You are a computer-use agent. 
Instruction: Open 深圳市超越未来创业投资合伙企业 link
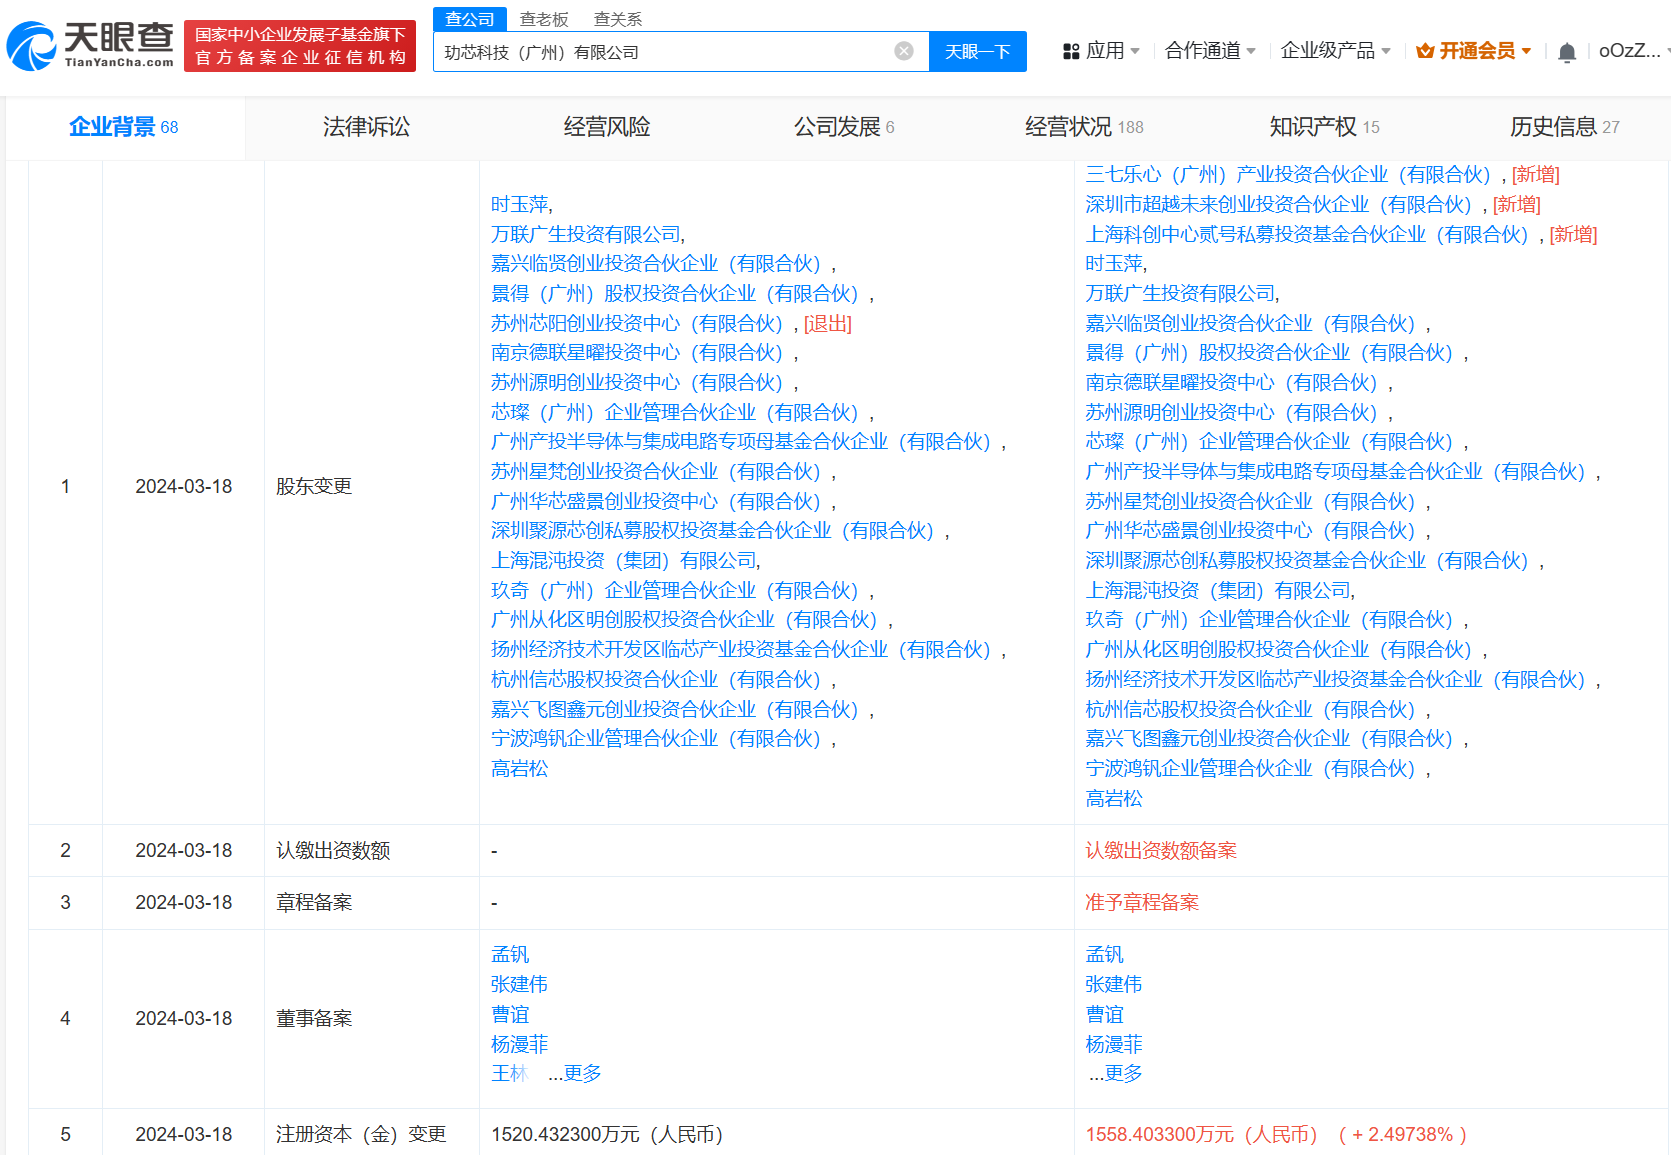click(x=1279, y=205)
